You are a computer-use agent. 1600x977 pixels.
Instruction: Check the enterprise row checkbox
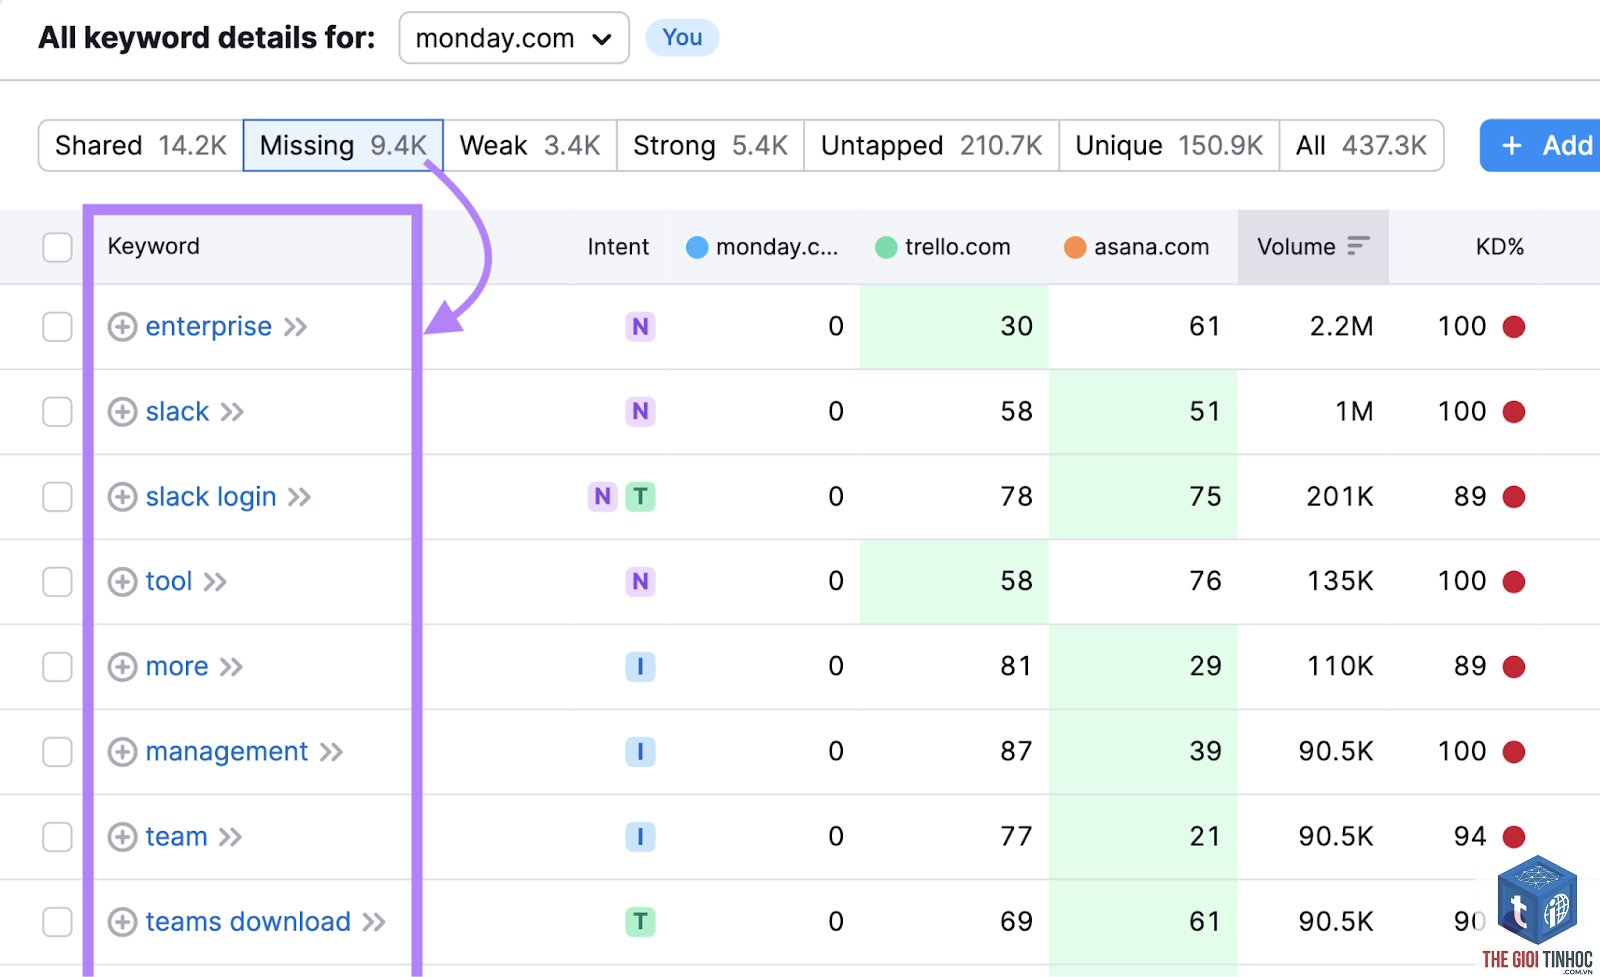tap(58, 327)
